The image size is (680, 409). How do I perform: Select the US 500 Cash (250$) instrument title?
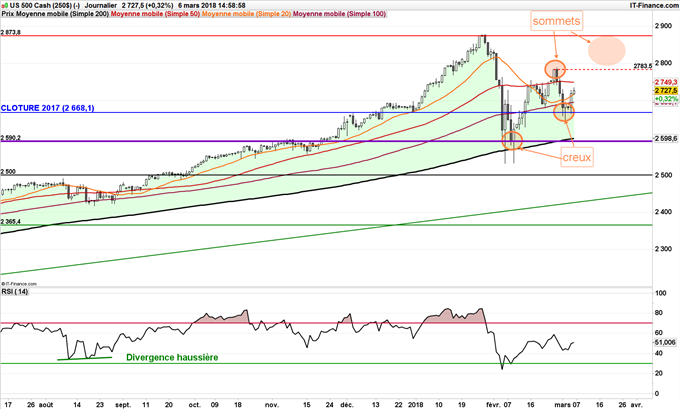click(x=41, y=6)
